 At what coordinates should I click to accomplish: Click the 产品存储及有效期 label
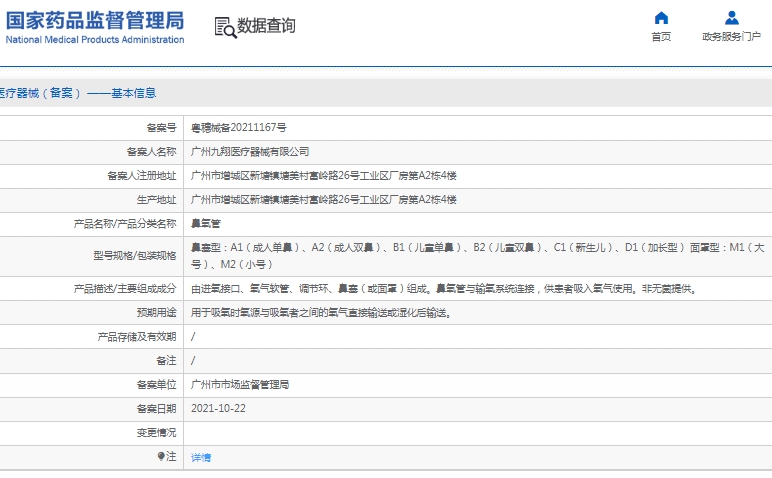point(137,337)
